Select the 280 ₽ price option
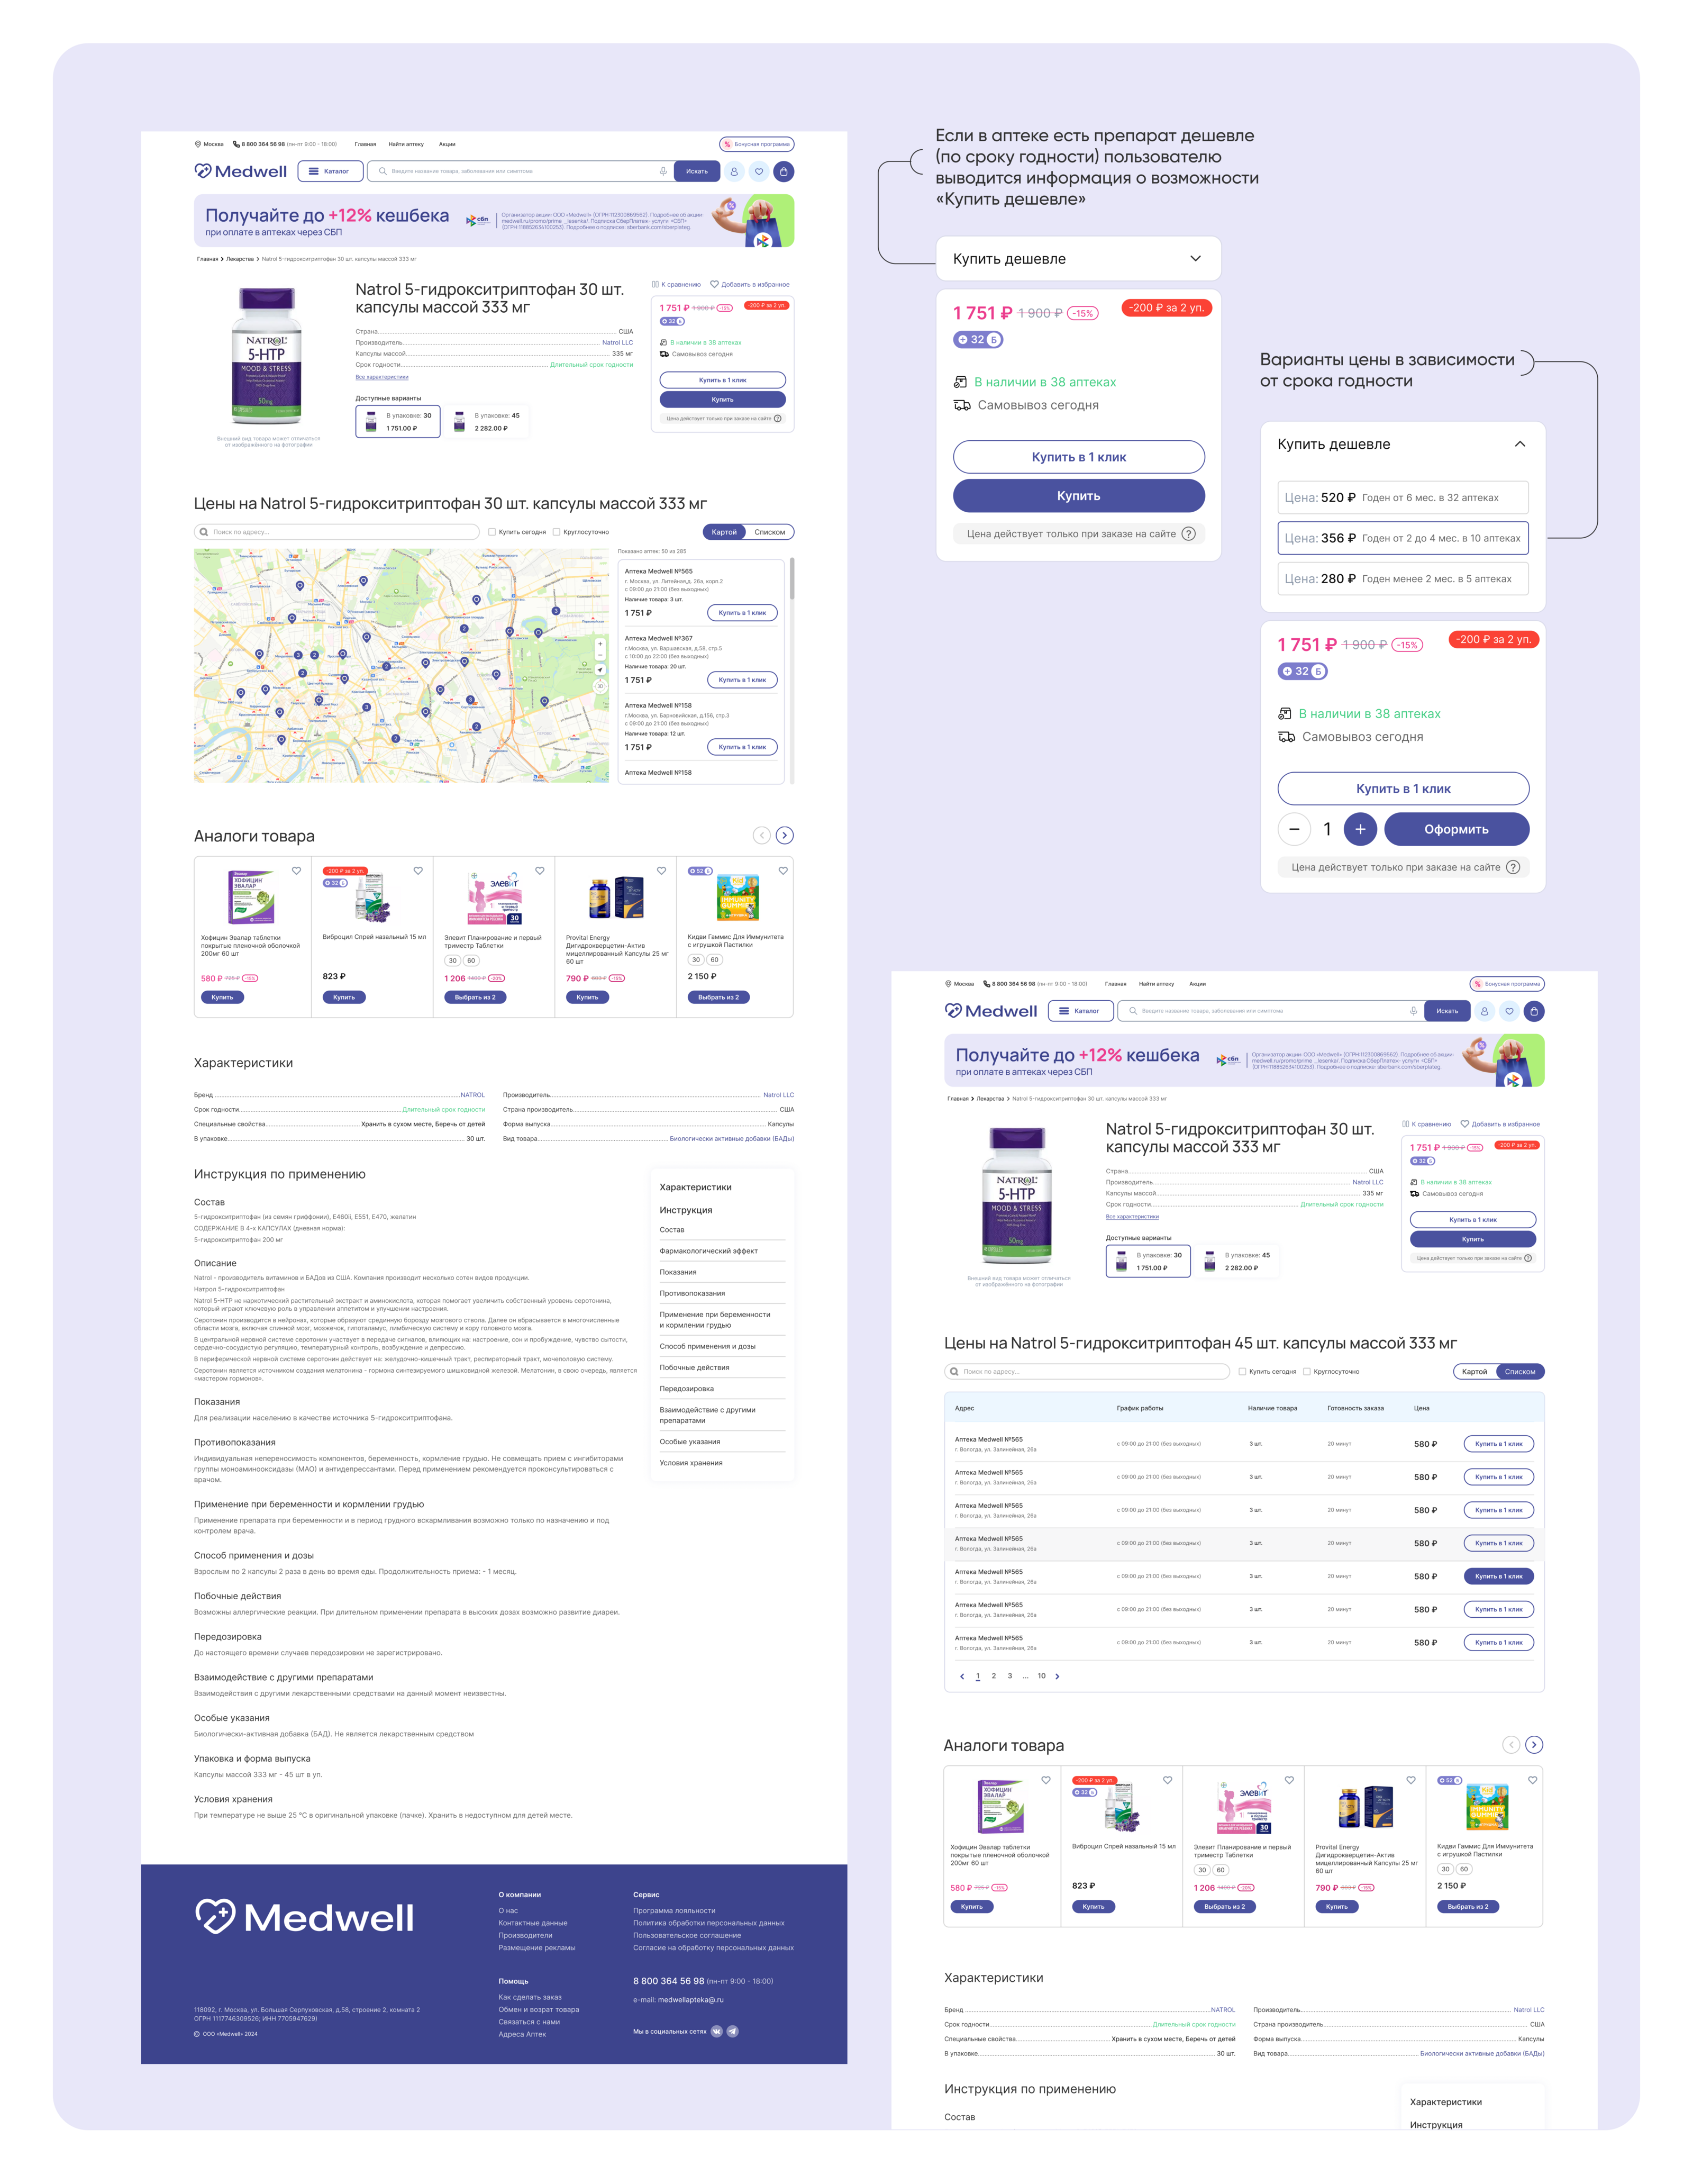This screenshot has width=1693, height=2184. point(1402,579)
